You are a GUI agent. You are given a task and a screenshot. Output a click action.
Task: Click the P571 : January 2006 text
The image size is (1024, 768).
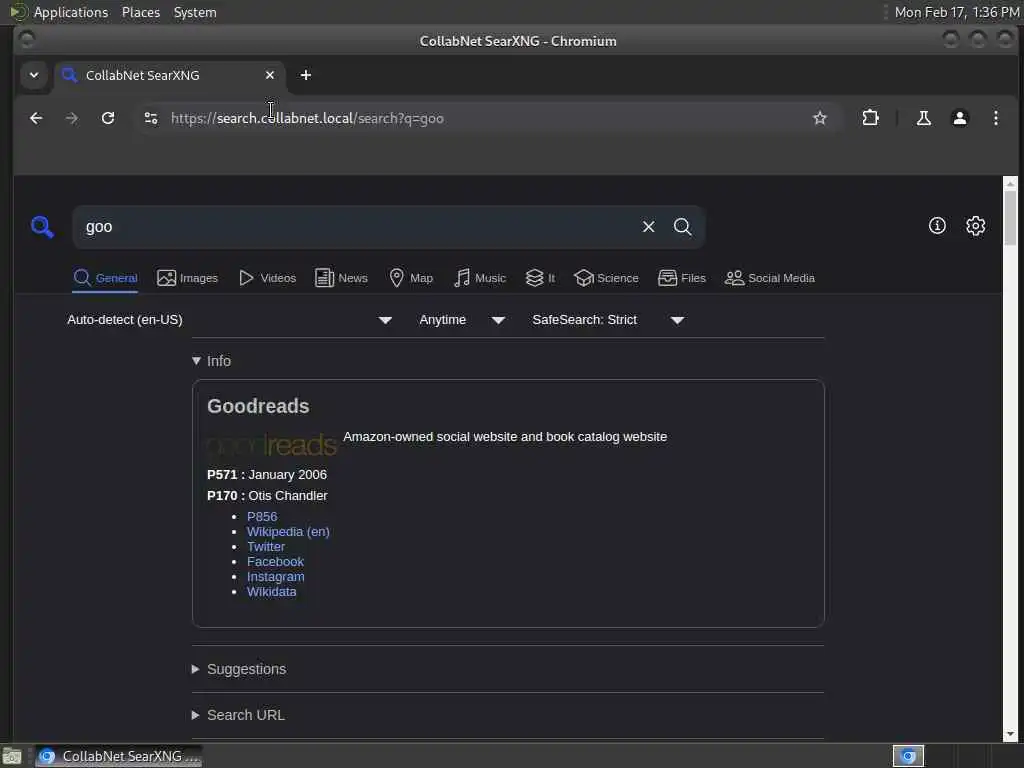266,475
